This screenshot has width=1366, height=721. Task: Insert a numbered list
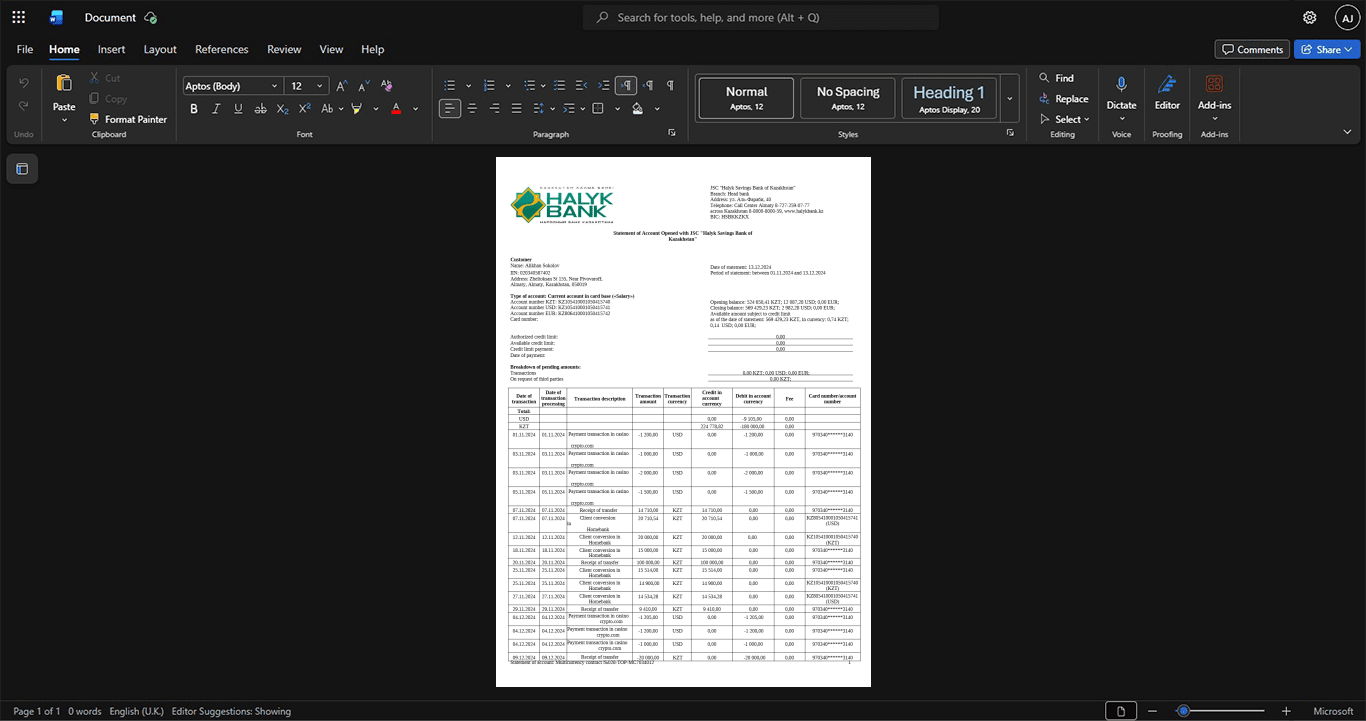tap(489, 86)
